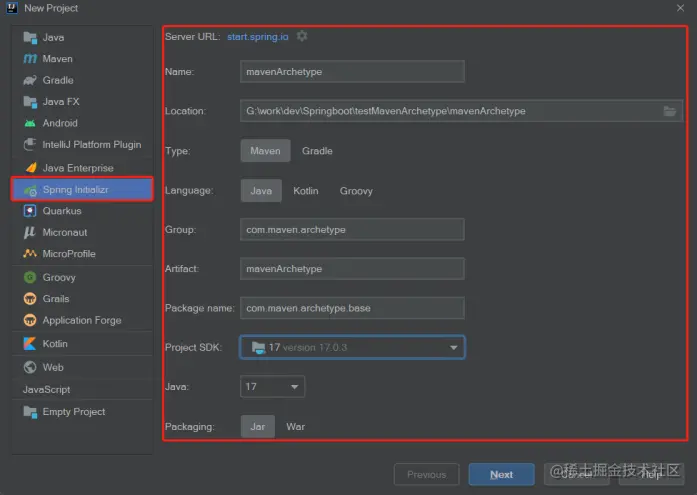The width and height of the screenshot is (697, 495).
Task: Browse location with folder icon
Action: [x=670, y=111]
